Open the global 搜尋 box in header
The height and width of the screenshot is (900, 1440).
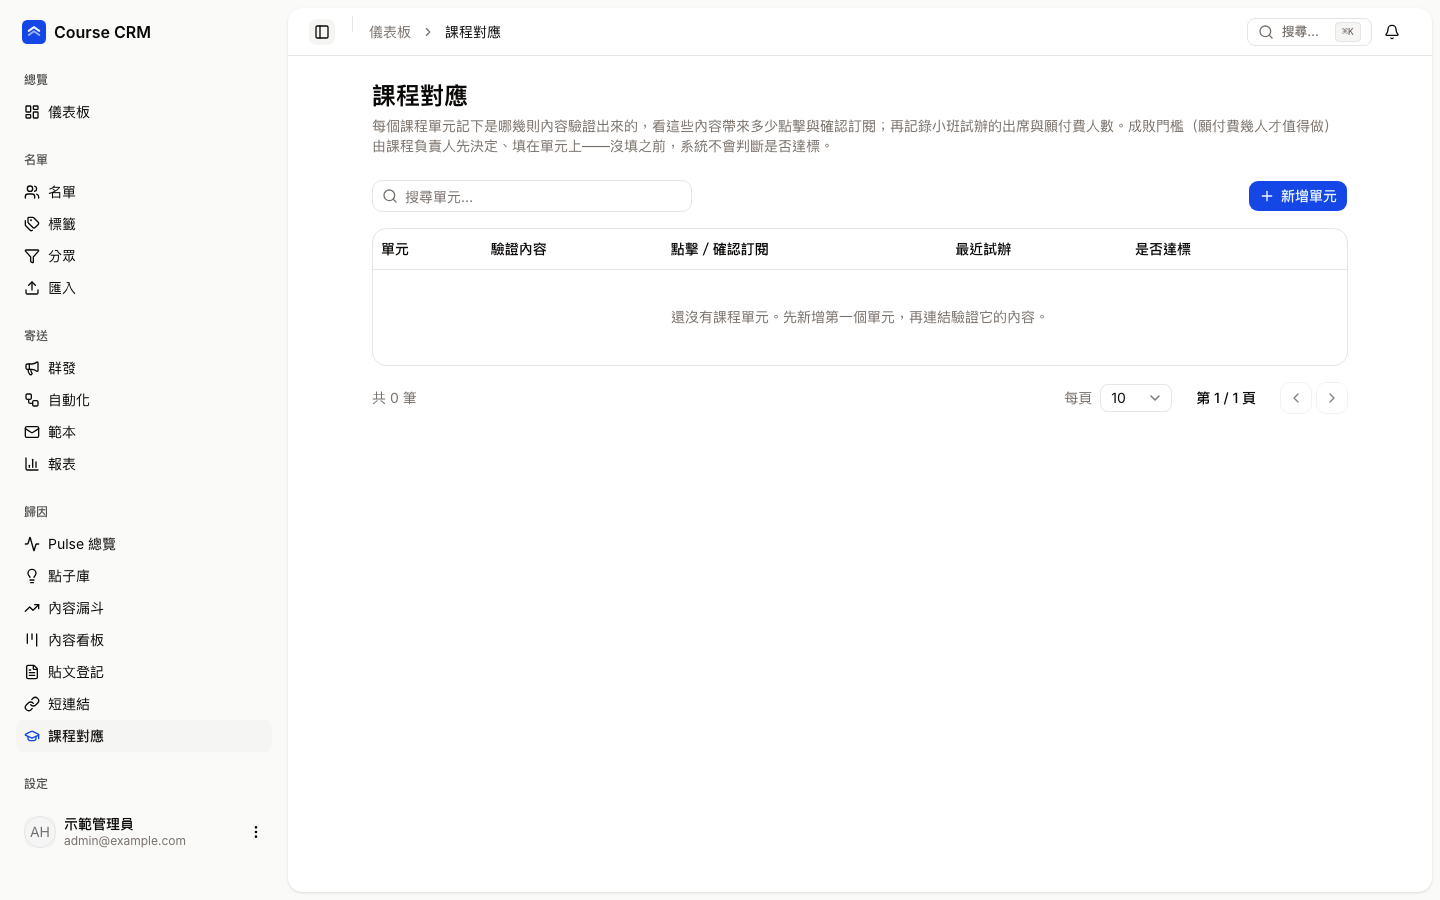1309,32
